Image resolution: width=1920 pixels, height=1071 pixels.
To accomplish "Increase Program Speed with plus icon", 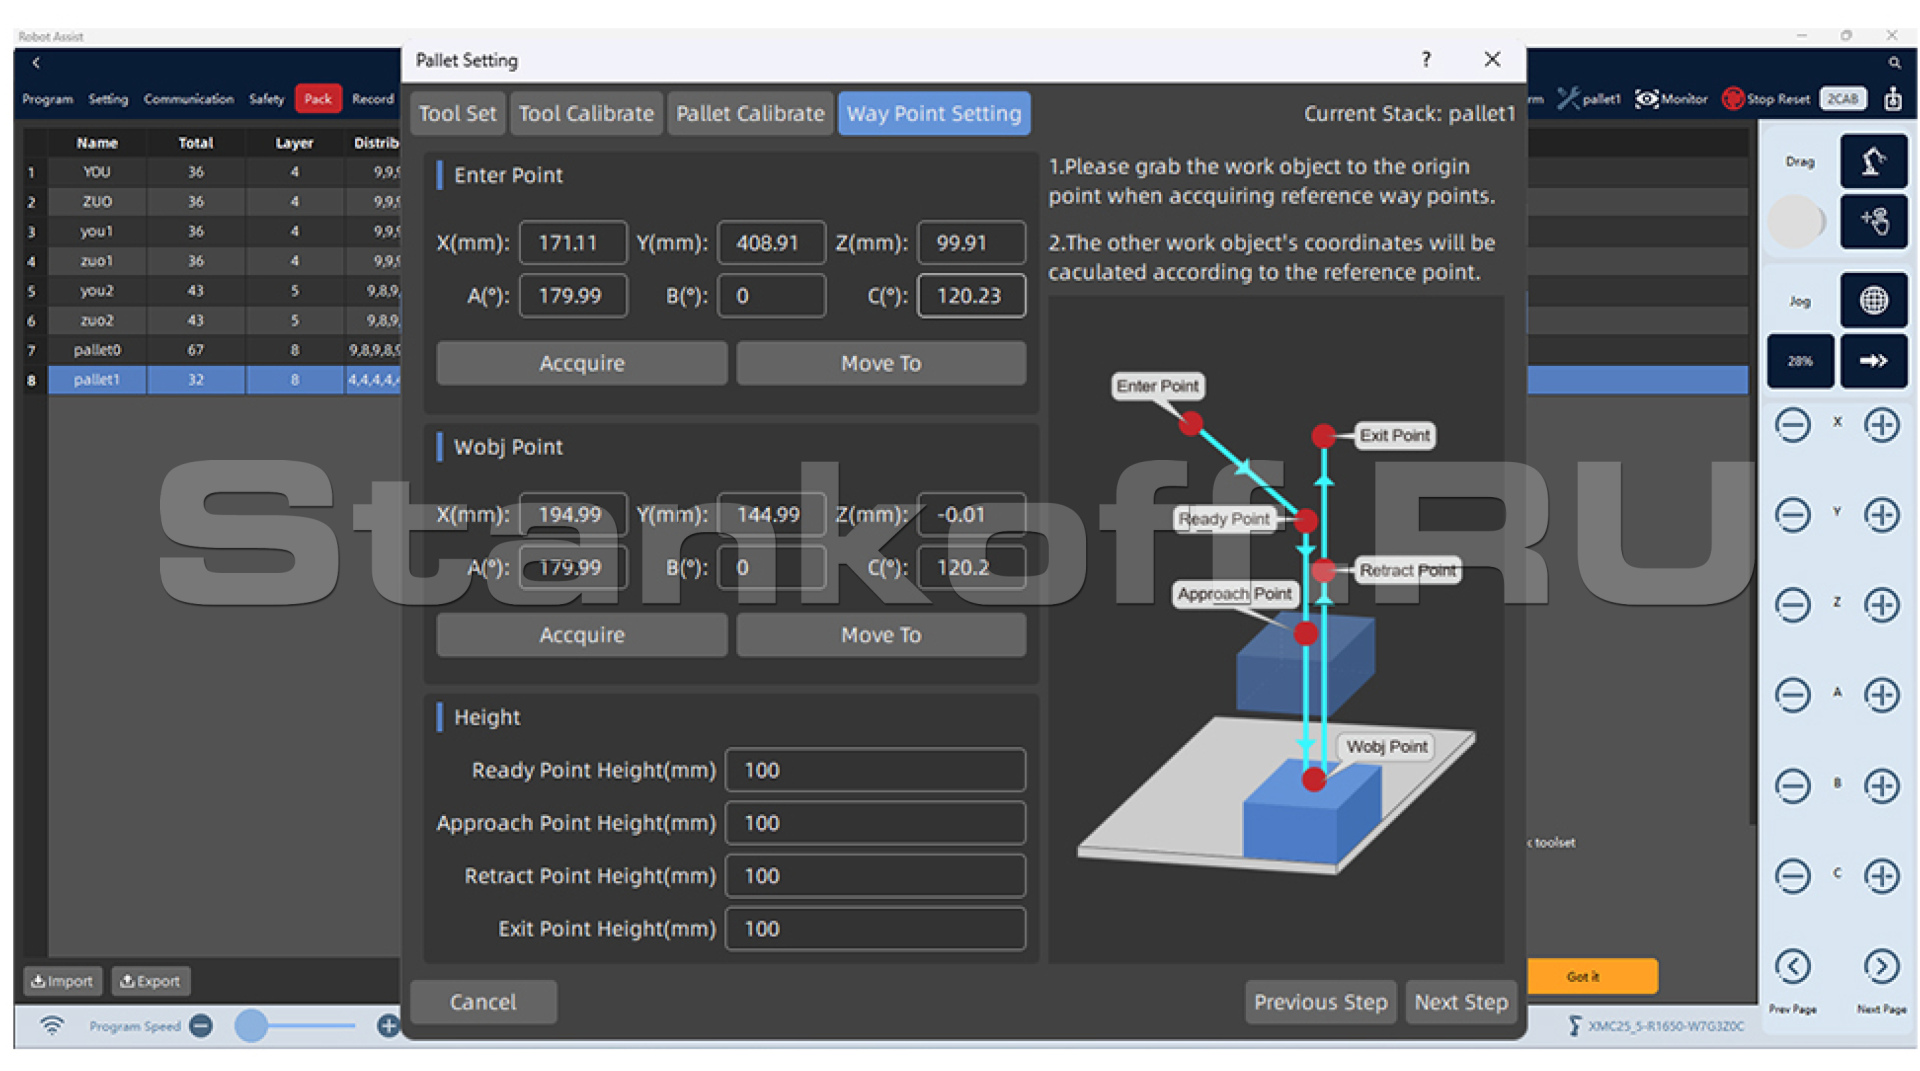I will [388, 1026].
